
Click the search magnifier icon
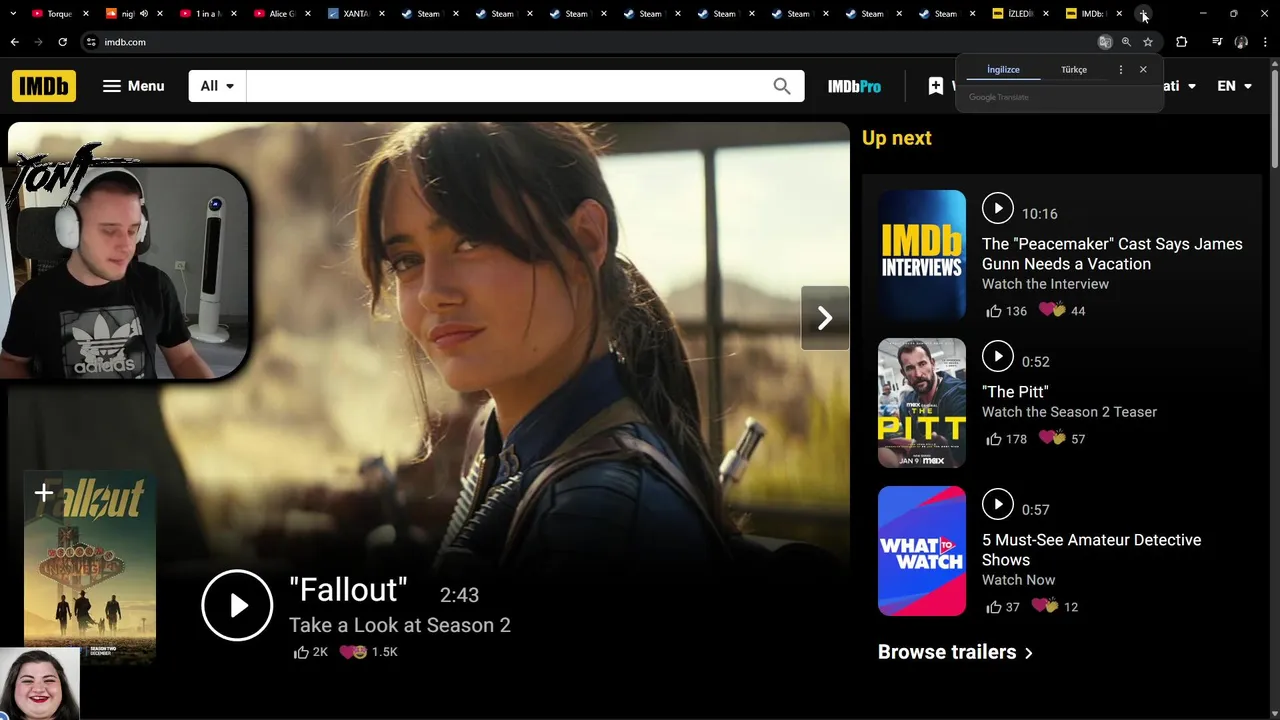pyautogui.click(x=782, y=86)
